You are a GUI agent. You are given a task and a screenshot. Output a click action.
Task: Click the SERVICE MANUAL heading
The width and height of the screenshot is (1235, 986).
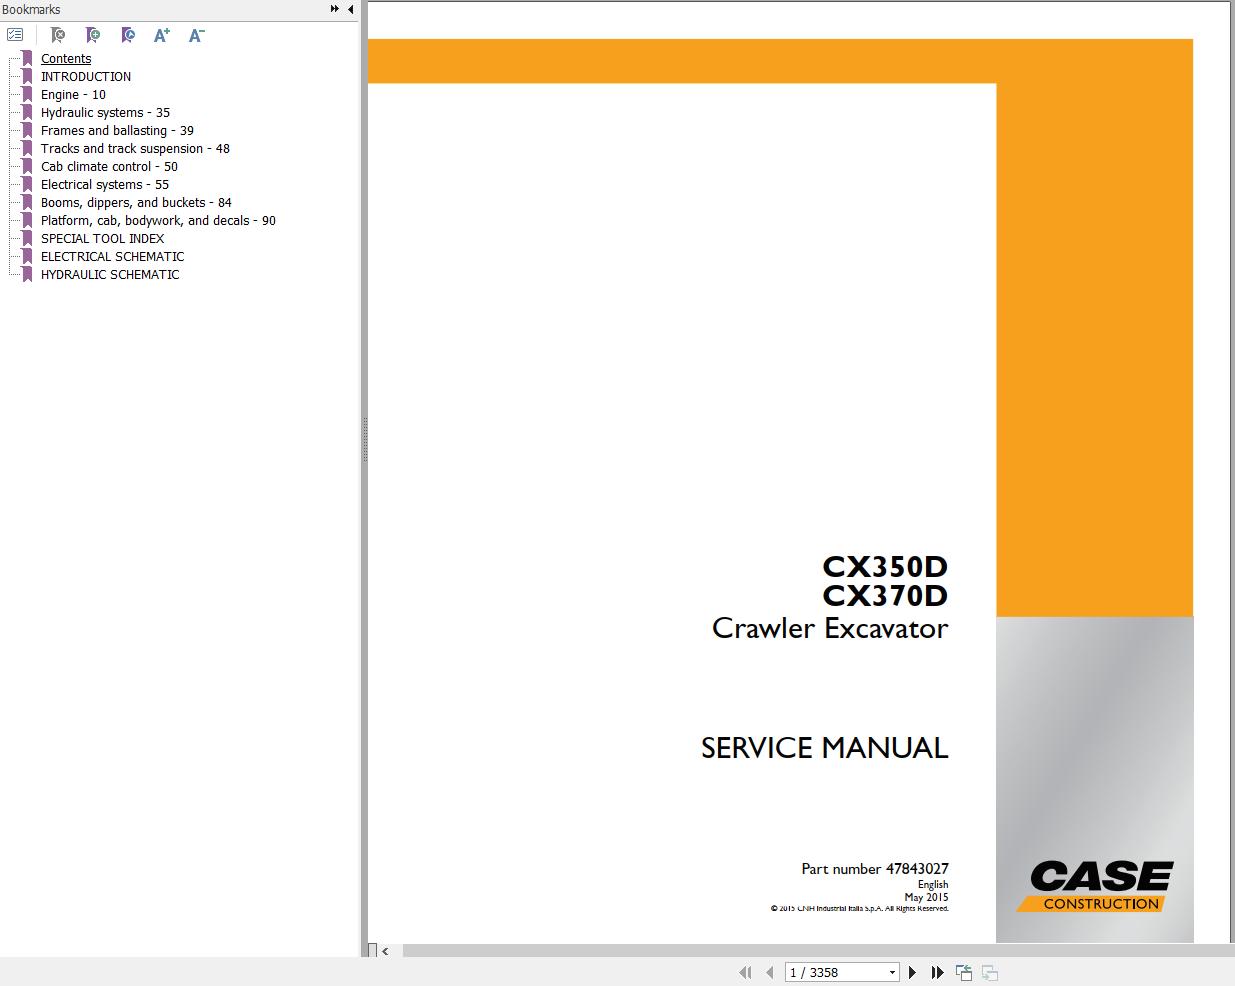[824, 748]
